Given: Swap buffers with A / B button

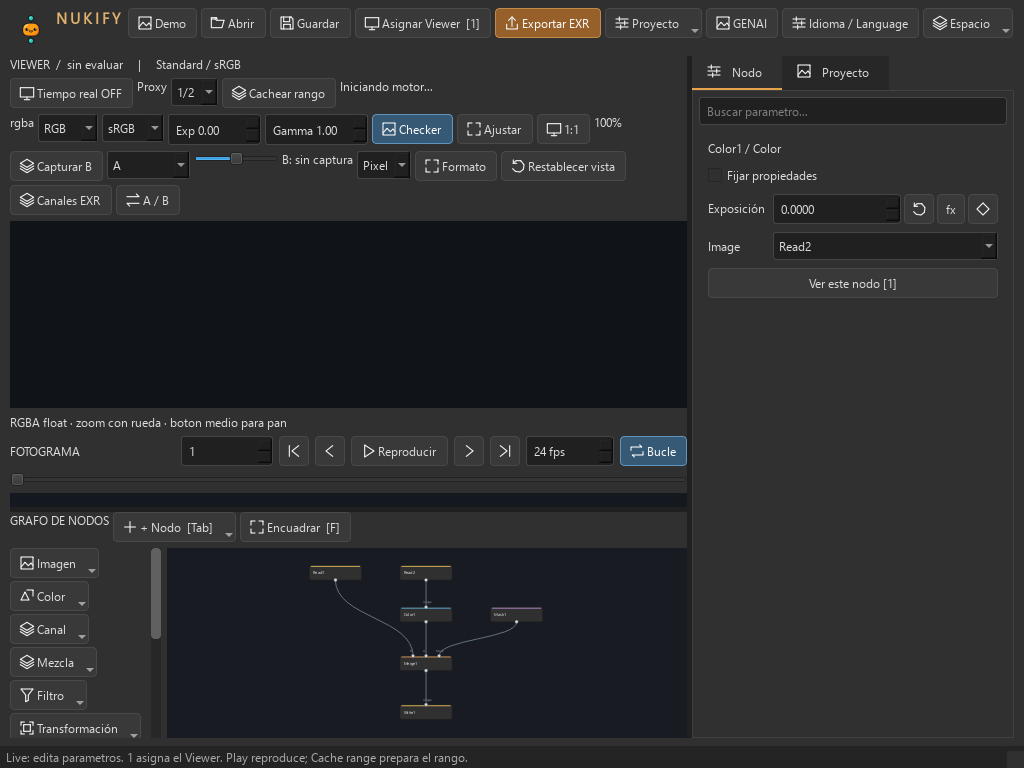Looking at the screenshot, I should click(148, 200).
